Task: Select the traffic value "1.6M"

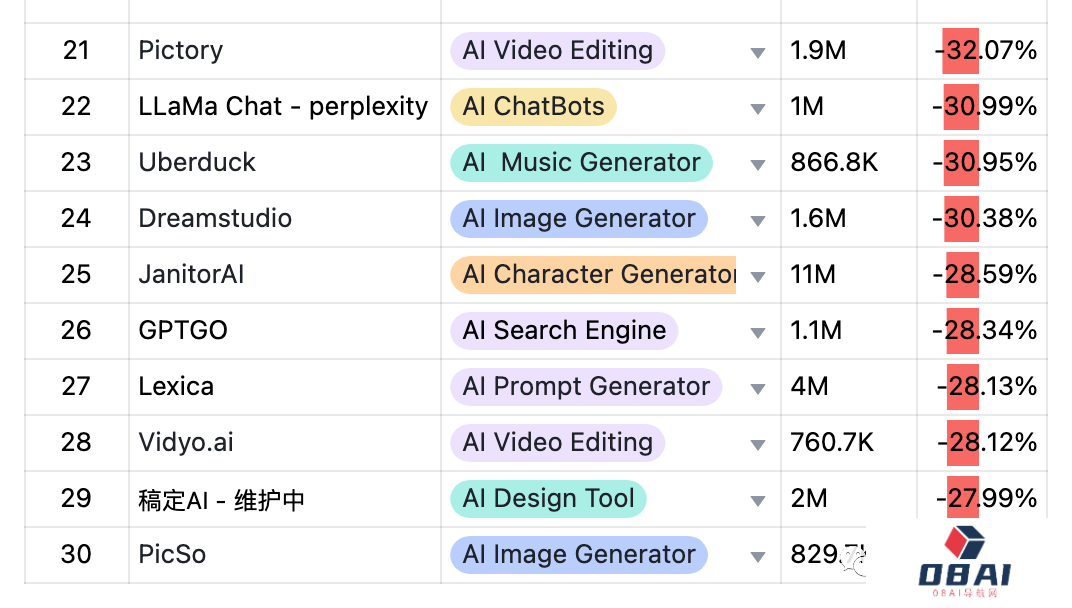Action: point(818,219)
